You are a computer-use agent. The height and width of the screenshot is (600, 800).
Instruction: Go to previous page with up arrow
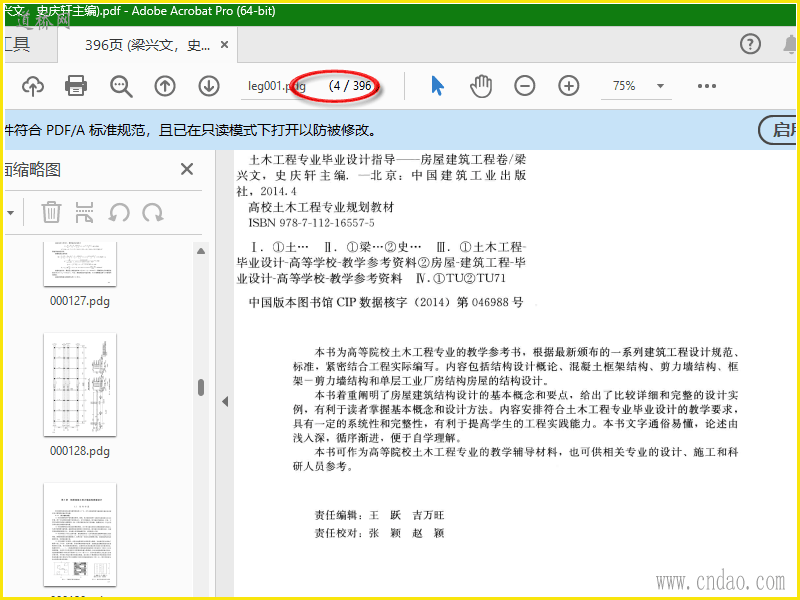pyautogui.click(x=165, y=86)
